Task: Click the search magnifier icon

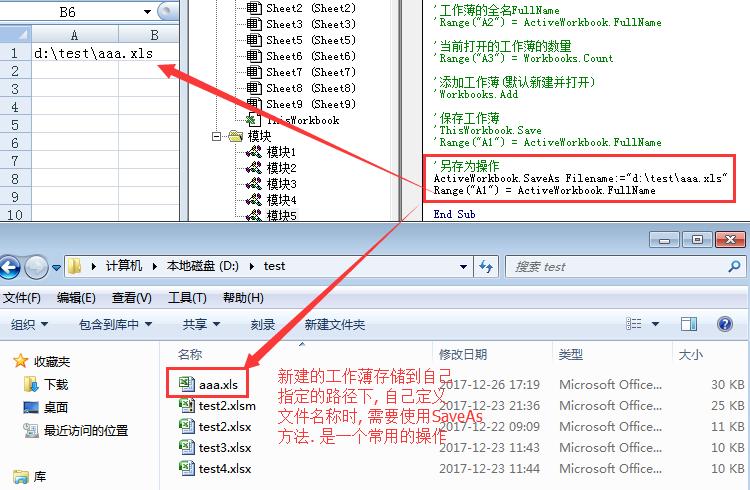Action: coord(734,267)
